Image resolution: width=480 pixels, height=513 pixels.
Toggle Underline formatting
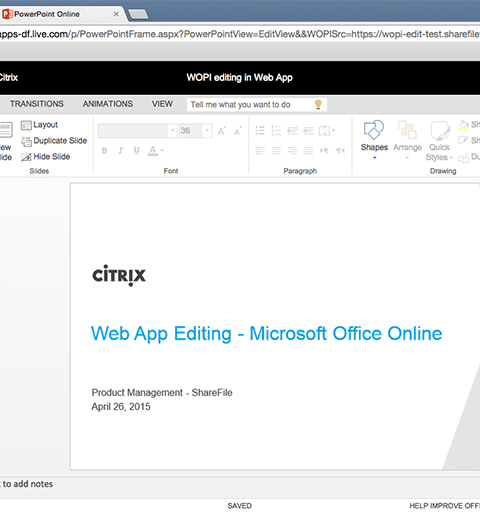[136, 150]
